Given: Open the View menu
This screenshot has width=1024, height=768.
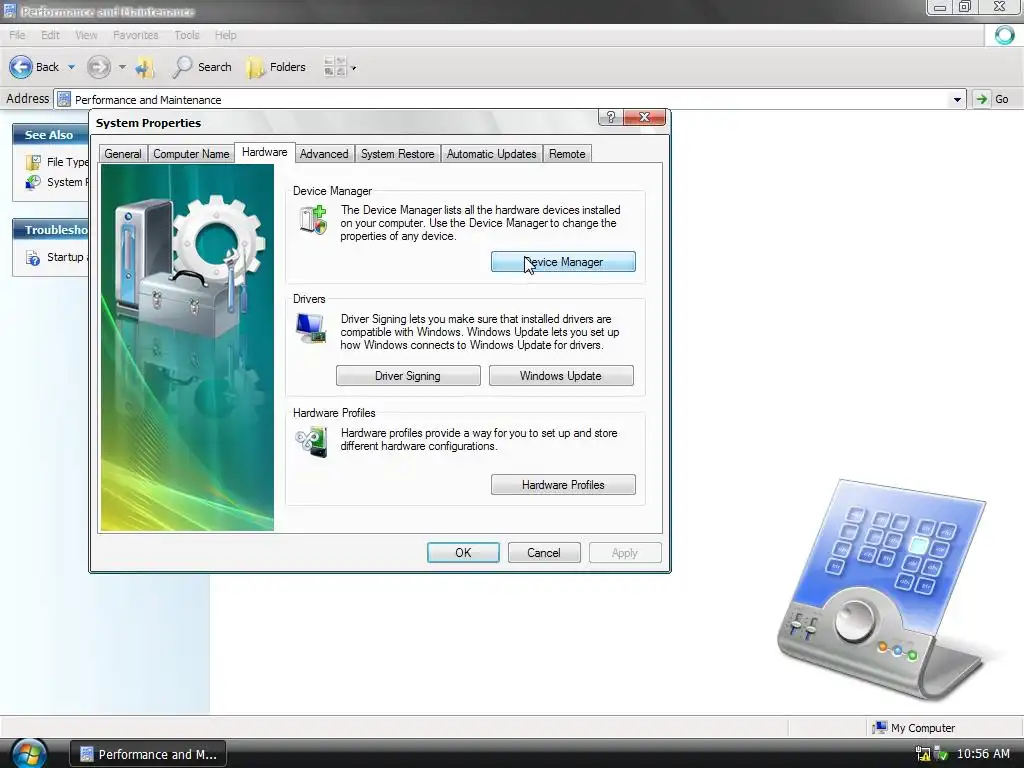Looking at the screenshot, I should [86, 35].
